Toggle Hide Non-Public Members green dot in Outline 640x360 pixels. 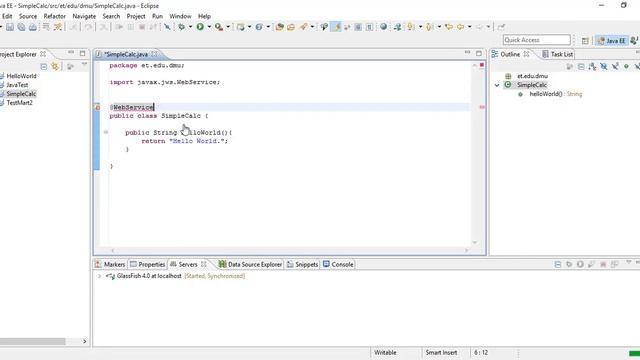[626, 67]
